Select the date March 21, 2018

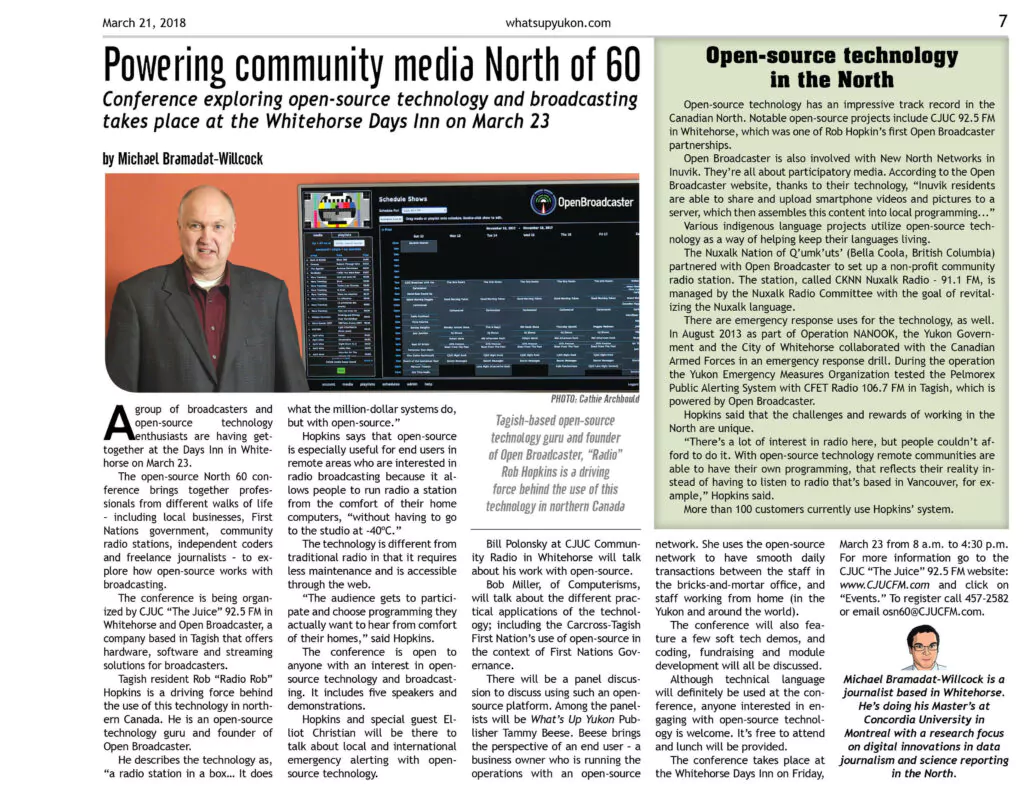[x=144, y=23]
